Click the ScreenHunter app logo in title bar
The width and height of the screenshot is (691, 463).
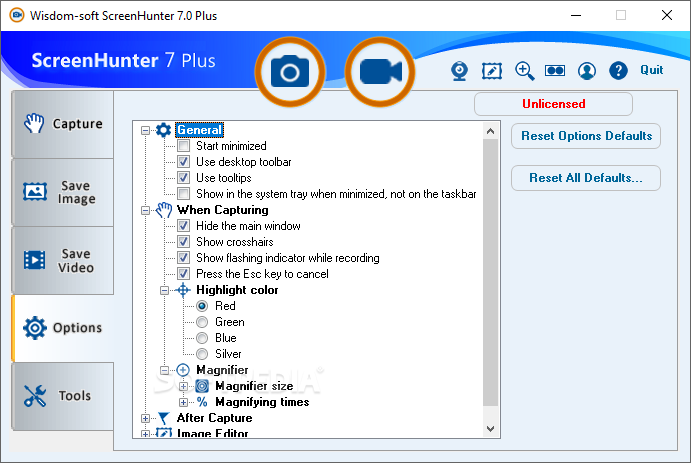point(17,16)
